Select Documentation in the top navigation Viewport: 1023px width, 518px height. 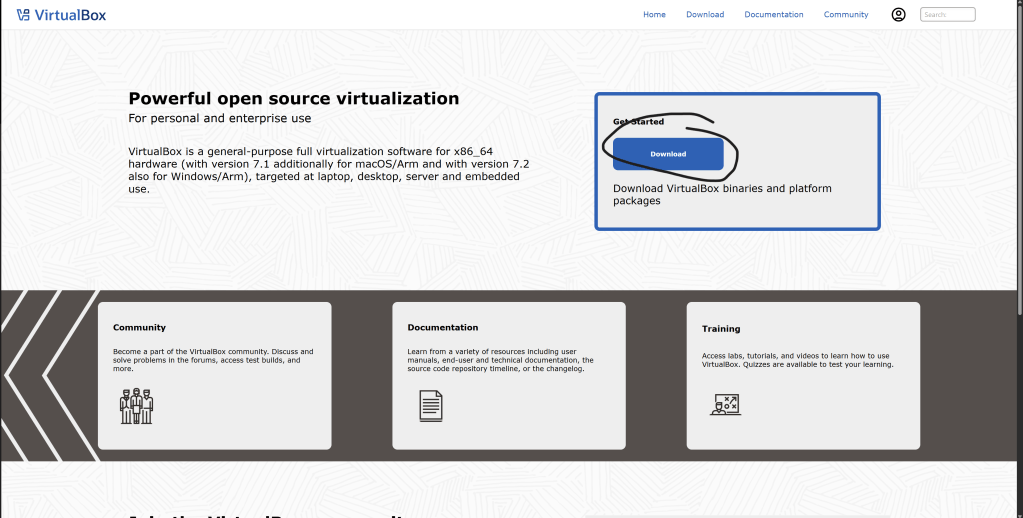pos(774,15)
